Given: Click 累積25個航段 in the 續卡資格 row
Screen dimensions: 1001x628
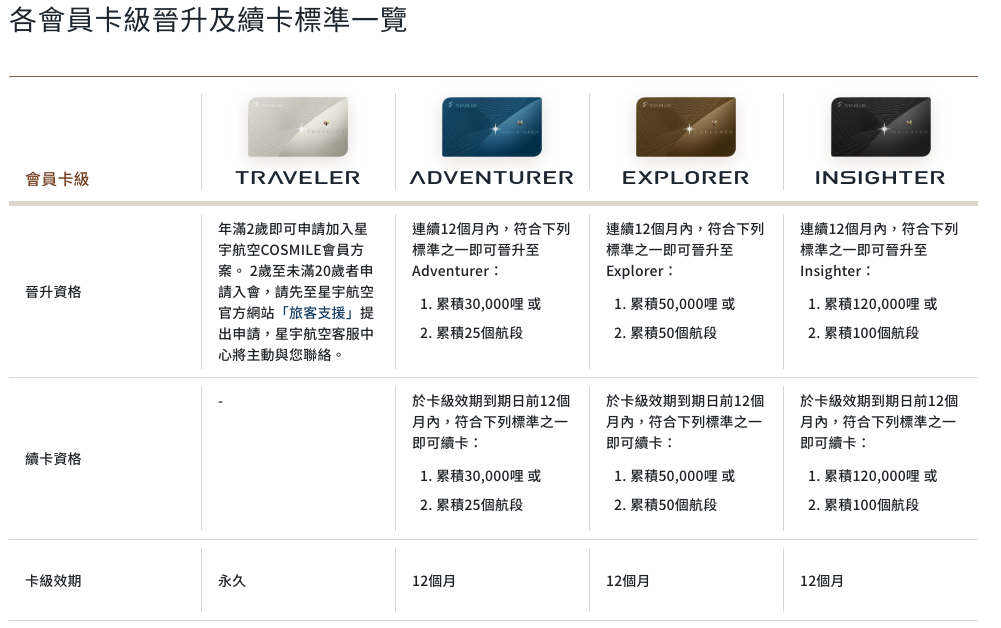Looking at the screenshot, I should (x=479, y=505).
